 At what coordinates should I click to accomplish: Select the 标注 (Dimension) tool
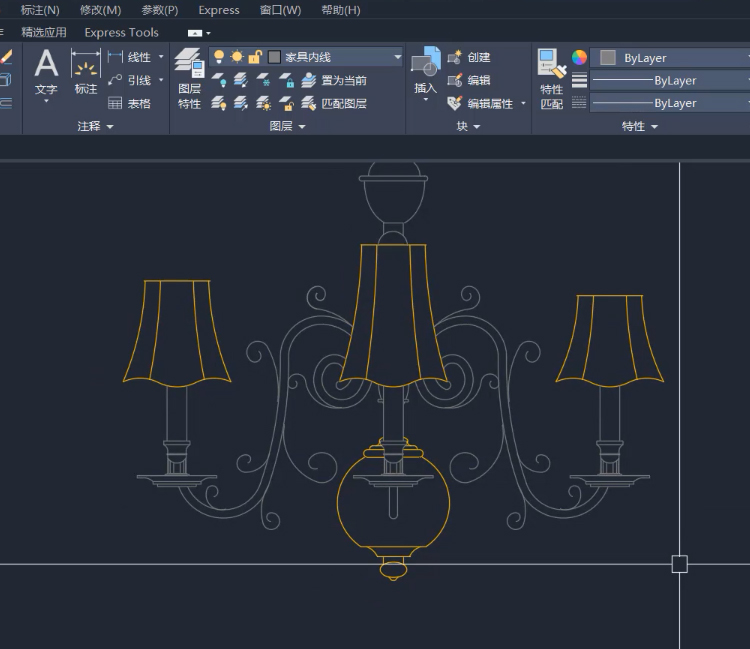[86, 72]
